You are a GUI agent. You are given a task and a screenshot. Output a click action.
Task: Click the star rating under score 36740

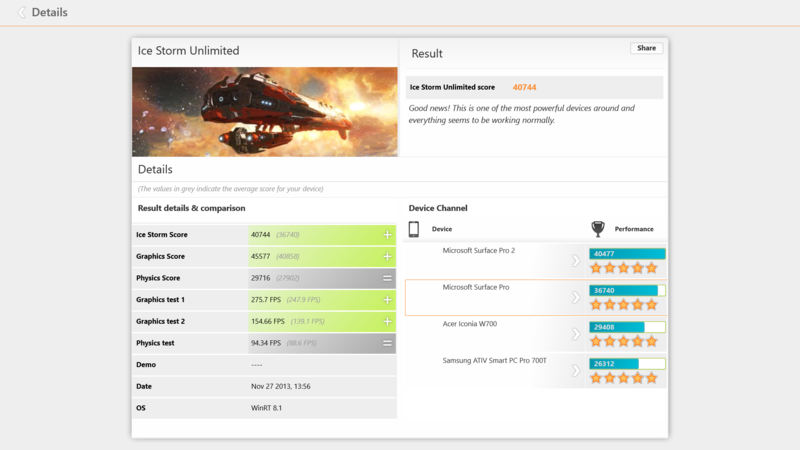click(623, 305)
